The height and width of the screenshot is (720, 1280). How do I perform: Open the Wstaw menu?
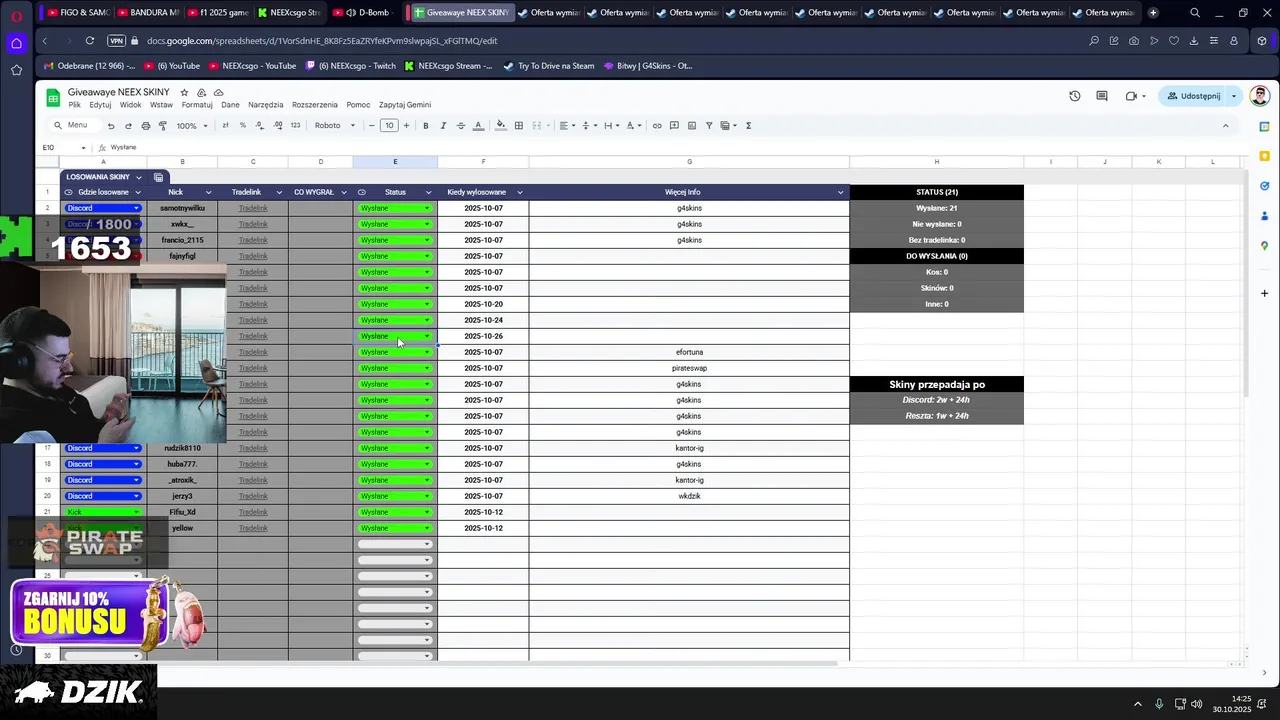coord(161,105)
